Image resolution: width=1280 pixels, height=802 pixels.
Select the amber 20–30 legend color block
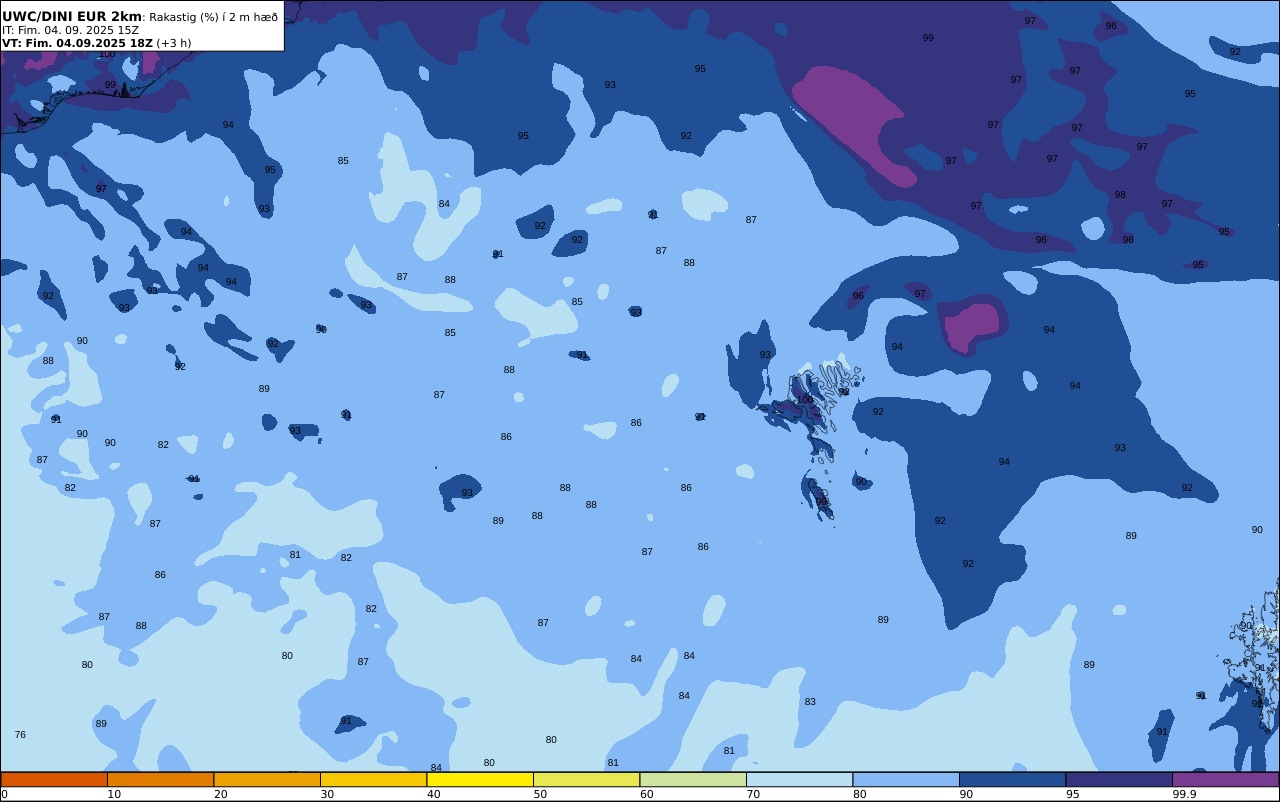pos(267,779)
